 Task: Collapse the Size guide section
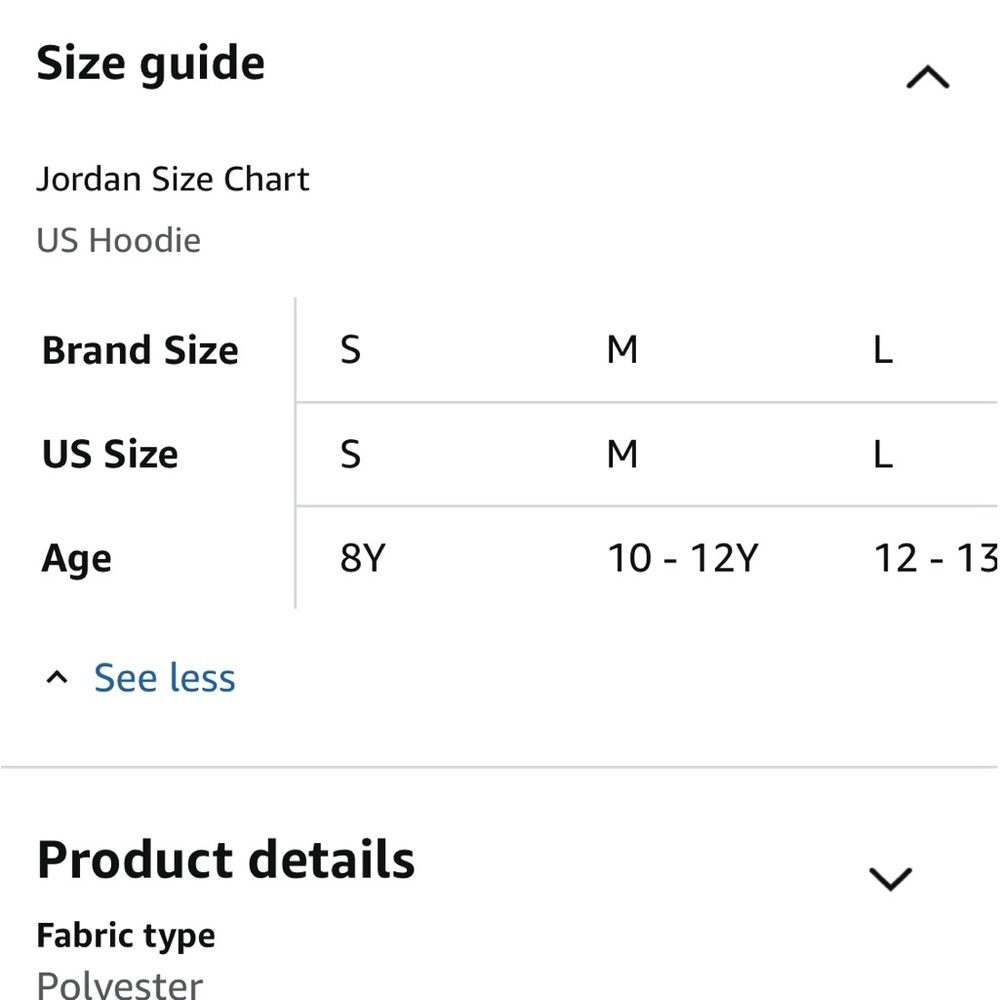click(x=926, y=77)
